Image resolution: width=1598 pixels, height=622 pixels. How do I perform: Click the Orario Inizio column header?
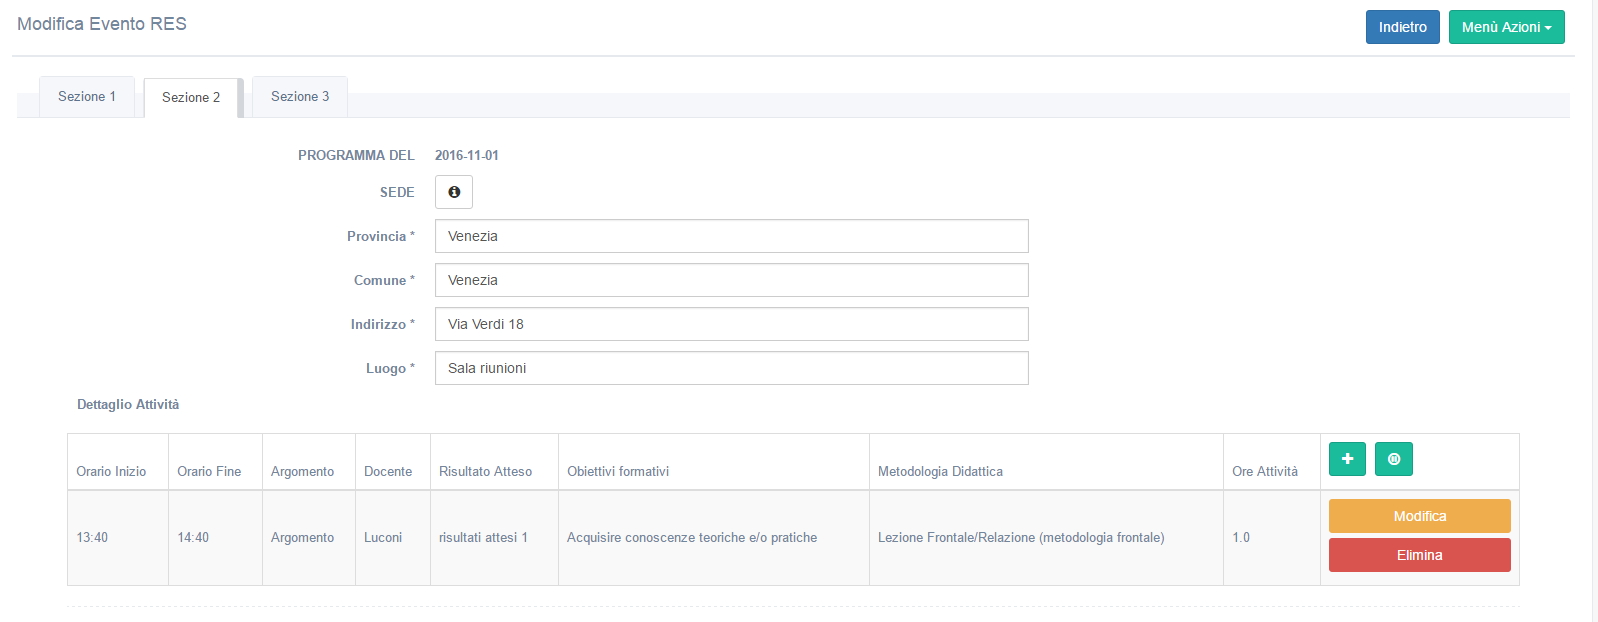click(x=111, y=471)
